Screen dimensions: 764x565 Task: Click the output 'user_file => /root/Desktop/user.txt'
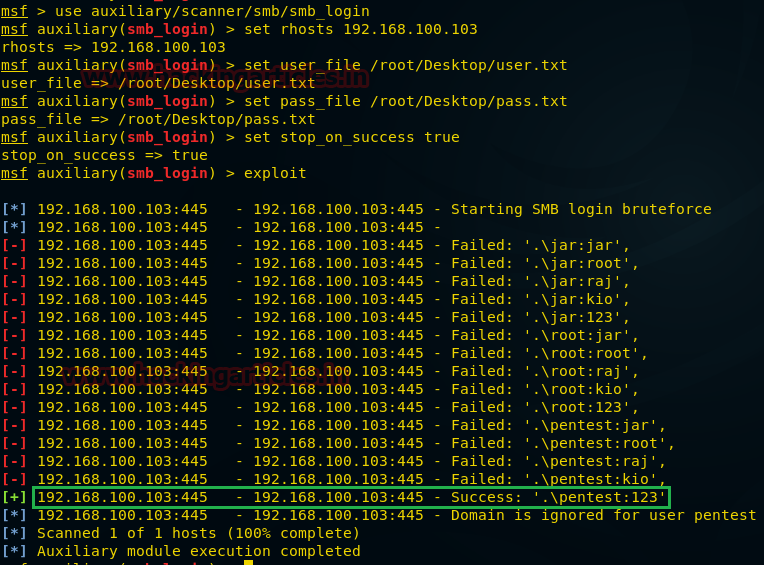tap(158, 83)
